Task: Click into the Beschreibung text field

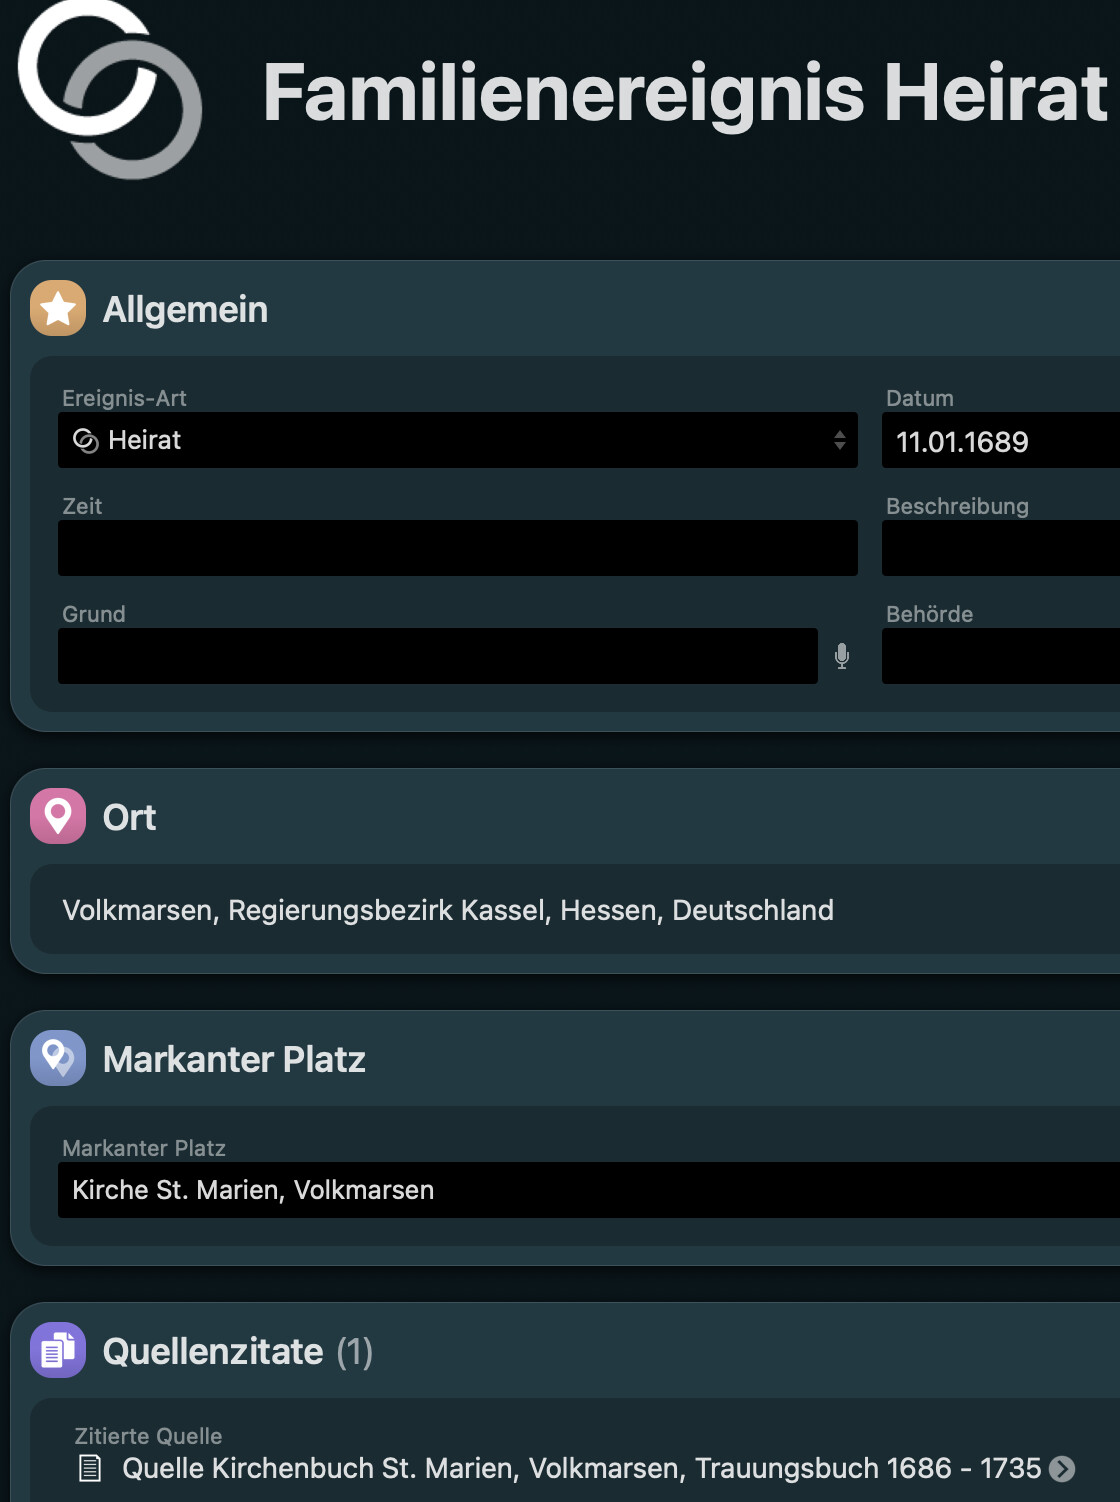Action: [x=1001, y=548]
